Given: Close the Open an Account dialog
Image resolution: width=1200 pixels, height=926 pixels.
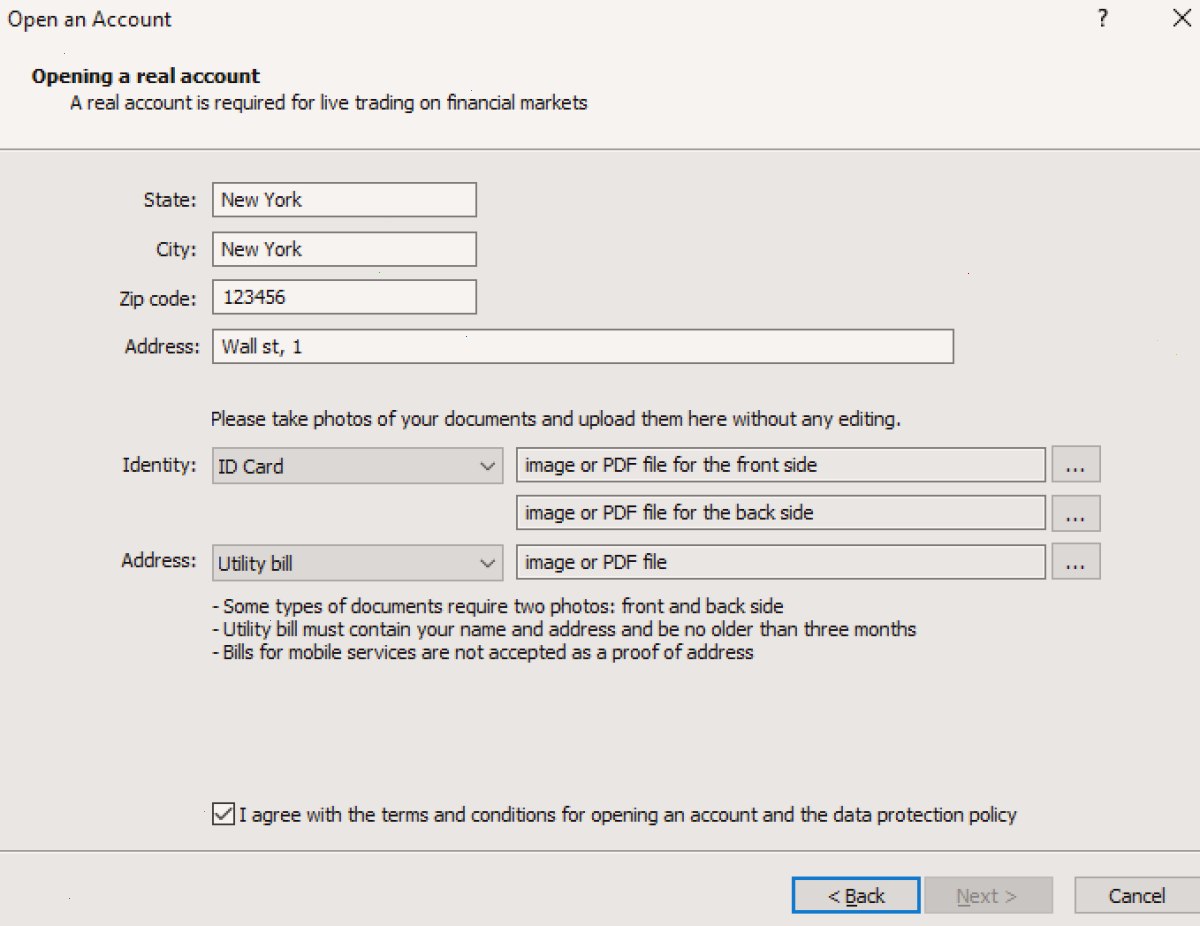Looking at the screenshot, I should click(1181, 18).
